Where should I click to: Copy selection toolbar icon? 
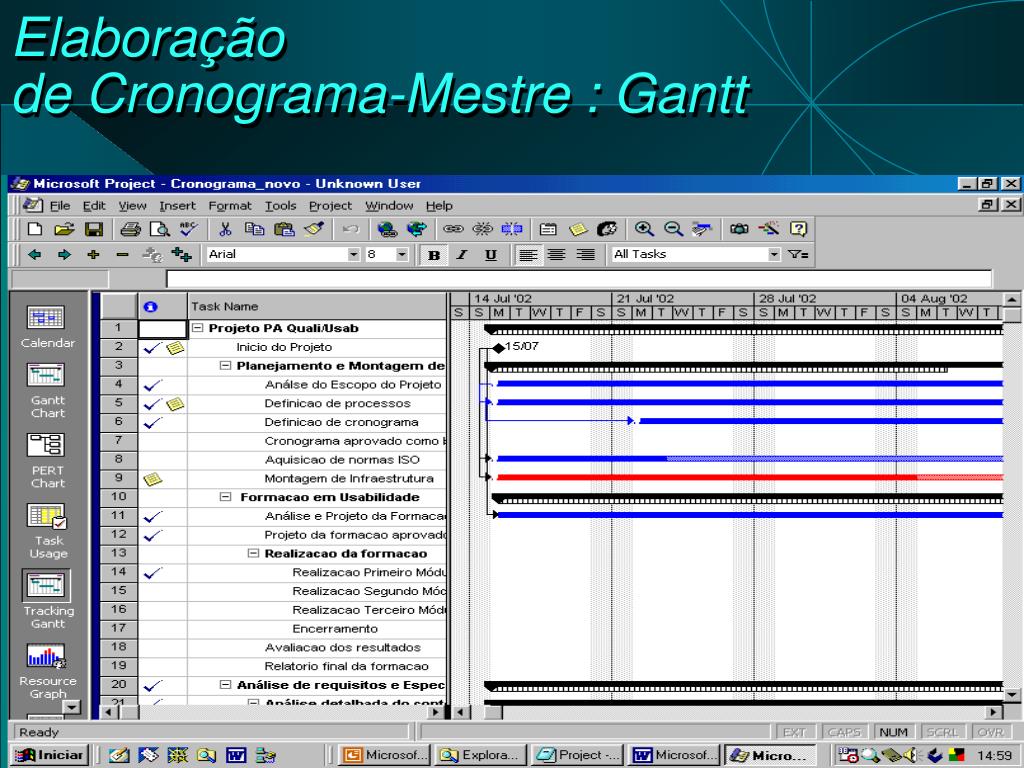[254, 229]
